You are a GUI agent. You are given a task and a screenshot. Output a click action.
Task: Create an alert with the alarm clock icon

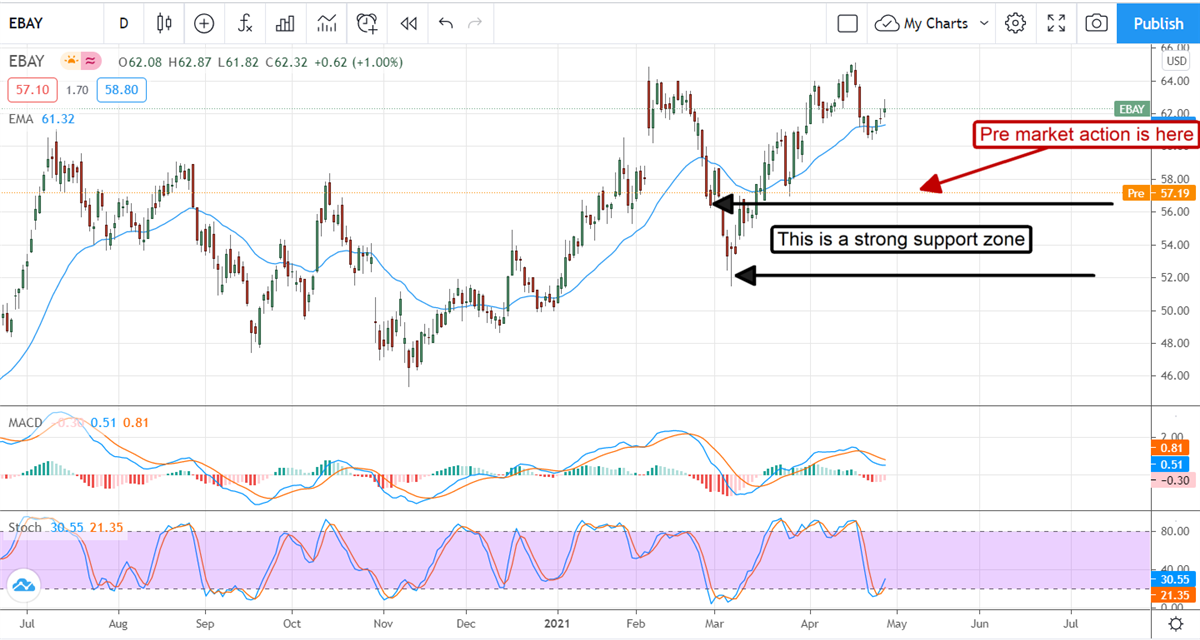367,23
